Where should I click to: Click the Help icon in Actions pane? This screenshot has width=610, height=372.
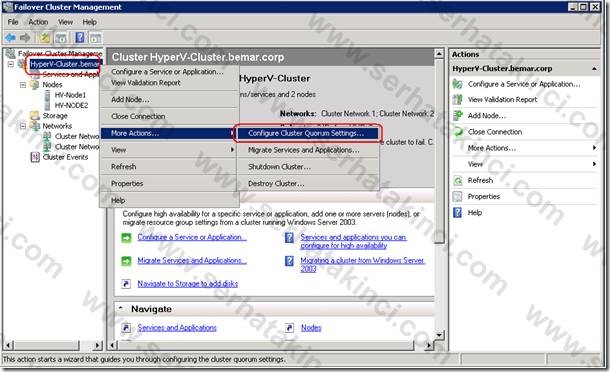click(458, 213)
